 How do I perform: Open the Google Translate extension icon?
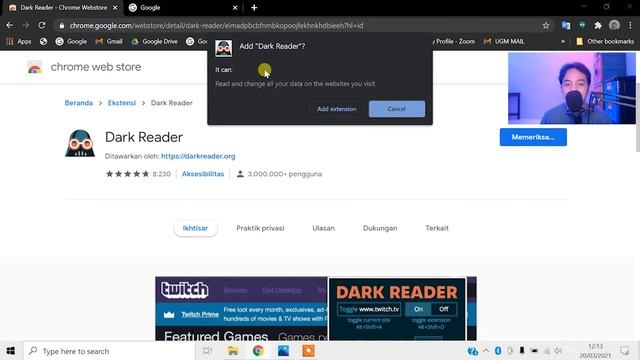pyautogui.click(x=566, y=25)
